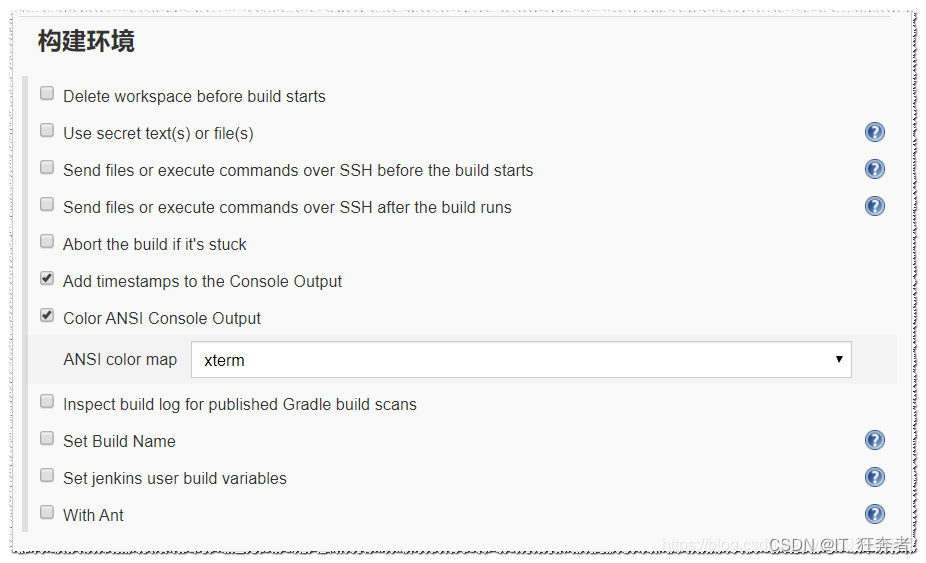Enable Inspect build log for Gradle build scans
This screenshot has height=563, width=926.
coord(47,402)
